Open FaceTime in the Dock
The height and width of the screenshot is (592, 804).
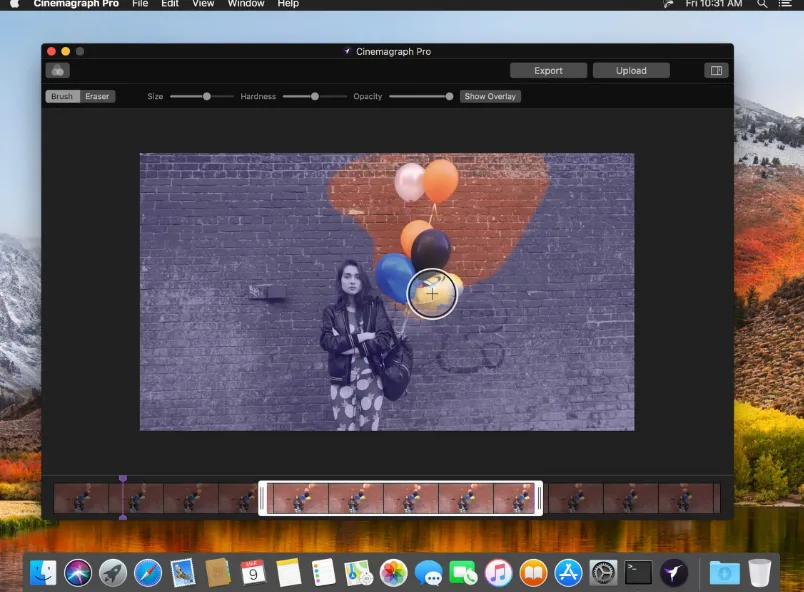463,573
